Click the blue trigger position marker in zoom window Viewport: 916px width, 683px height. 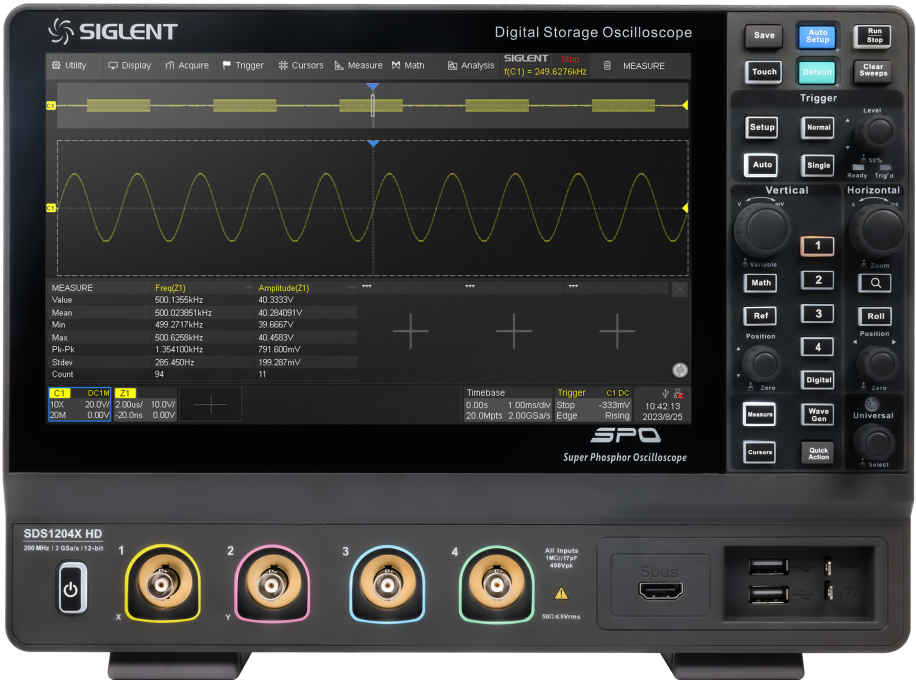click(373, 143)
